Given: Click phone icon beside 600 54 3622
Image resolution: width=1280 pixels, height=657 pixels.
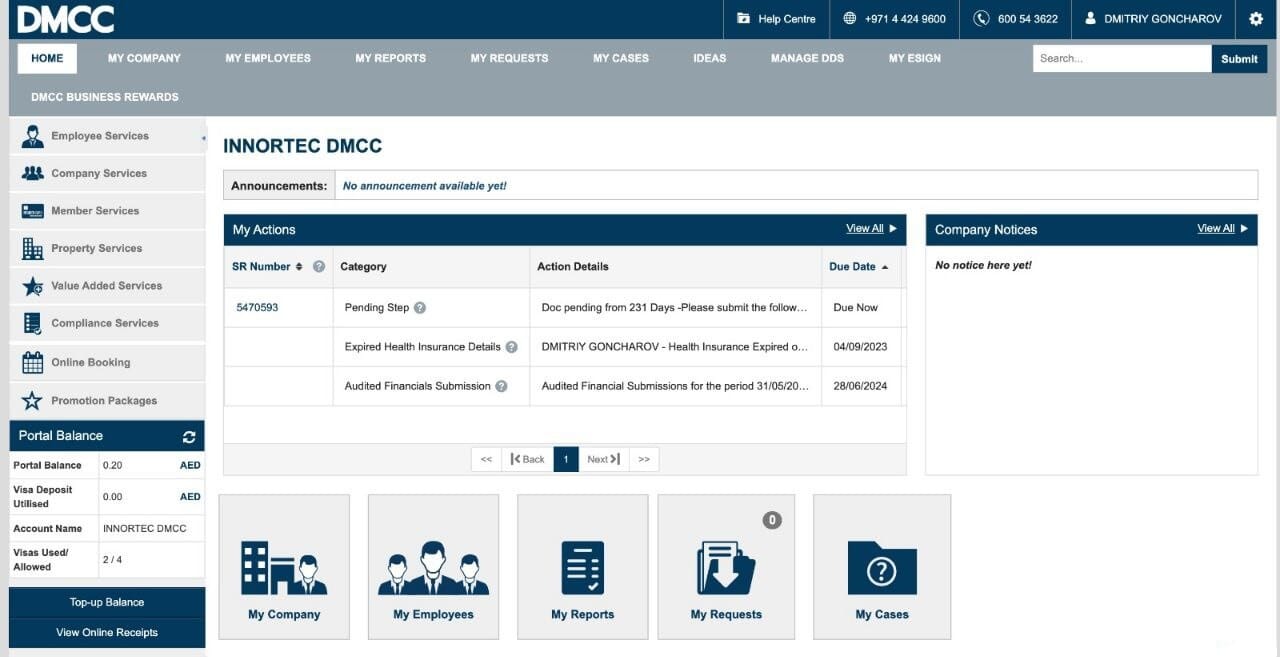Looking at the screenshot, I should pyautogui.click(x=981, y=19).
